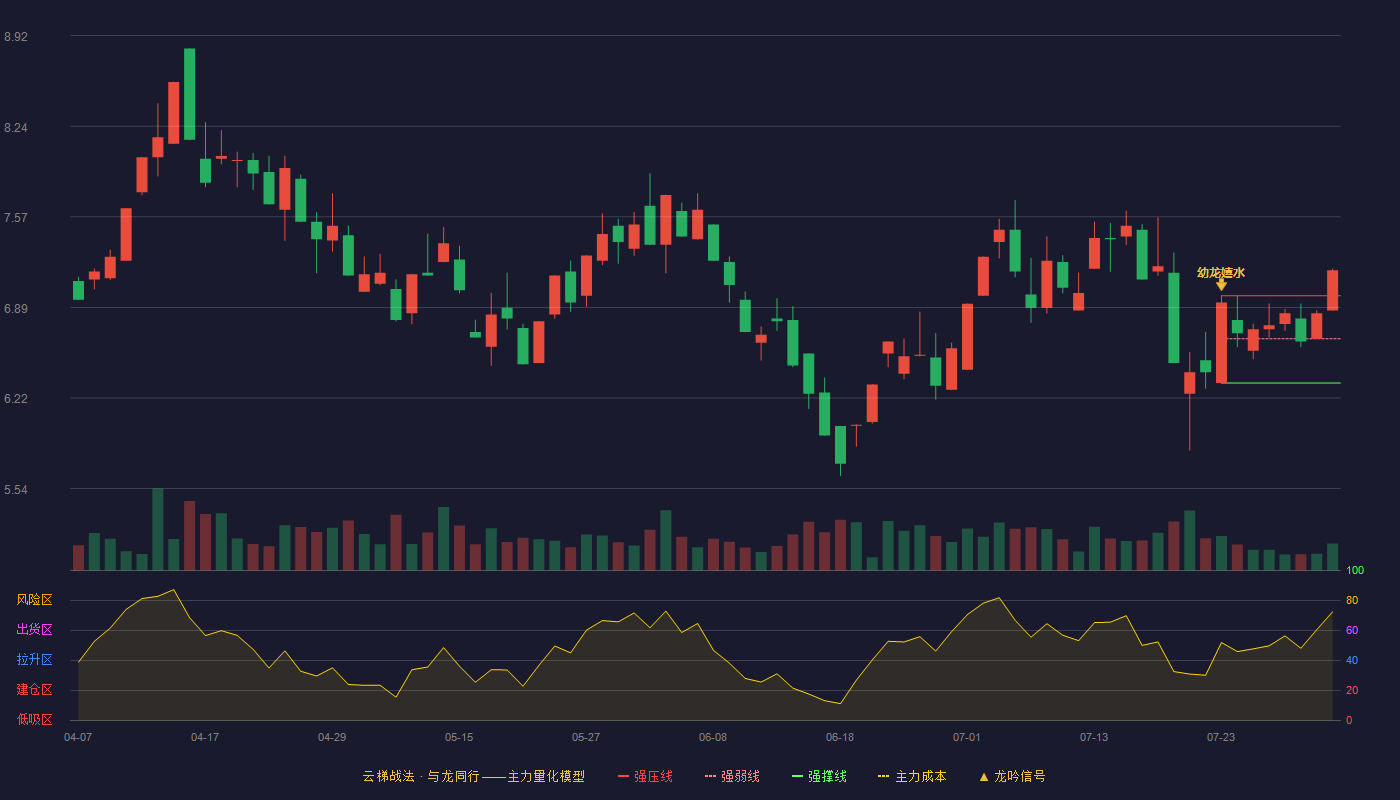The height and width of the screenshot is (800, 1400).
Task: Click the 20 indicator scale value
Action: tap(1352, 690)
